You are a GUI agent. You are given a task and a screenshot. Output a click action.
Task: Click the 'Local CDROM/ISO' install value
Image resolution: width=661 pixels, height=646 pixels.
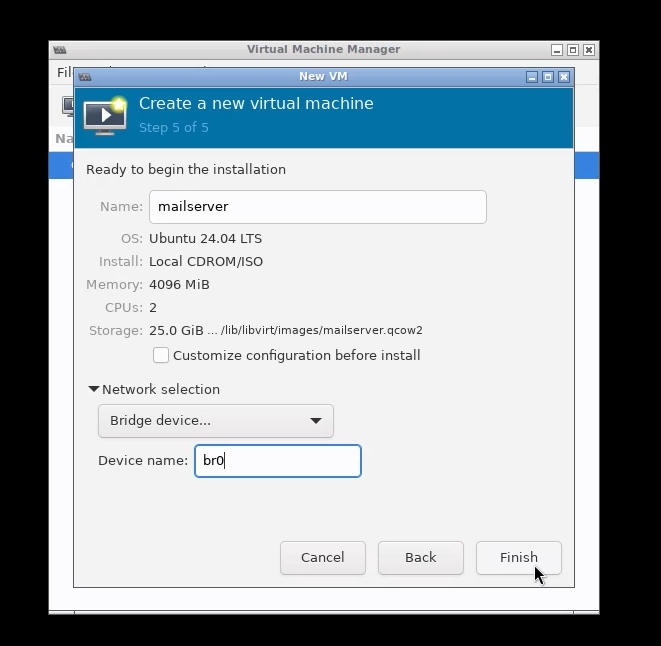point(206,261)
